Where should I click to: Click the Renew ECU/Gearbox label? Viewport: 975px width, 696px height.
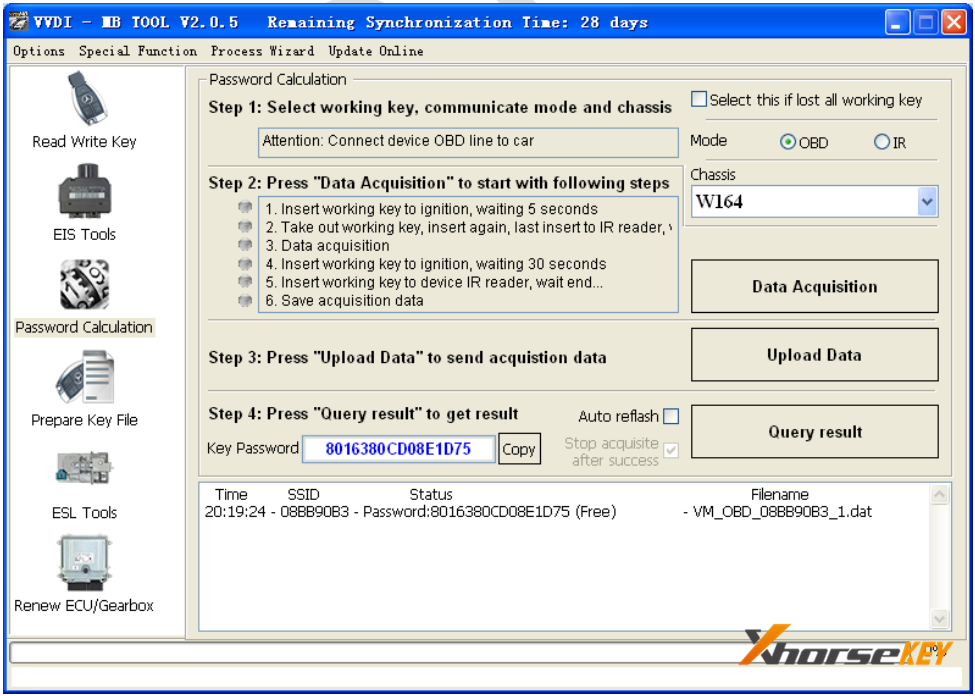click(84, 605)
